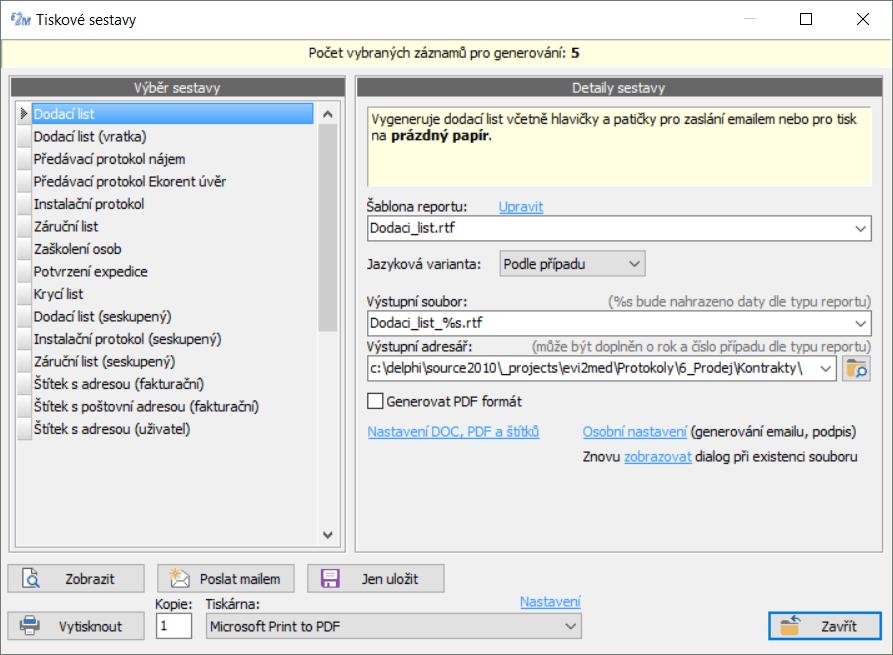Click the Detaily sestavy panel header

(619, 88)
